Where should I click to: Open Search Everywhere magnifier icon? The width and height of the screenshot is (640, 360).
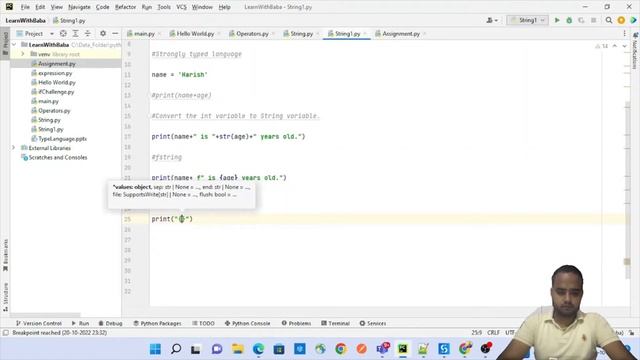(x=609, y=20)
